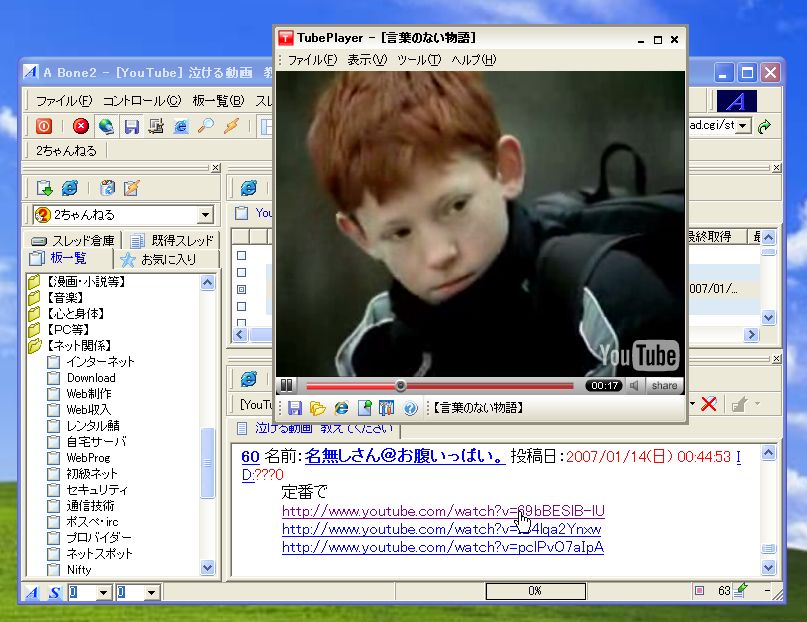Click the pencil edit icon in board panel toolbar

pyautogui.click(x=132, y=188)
